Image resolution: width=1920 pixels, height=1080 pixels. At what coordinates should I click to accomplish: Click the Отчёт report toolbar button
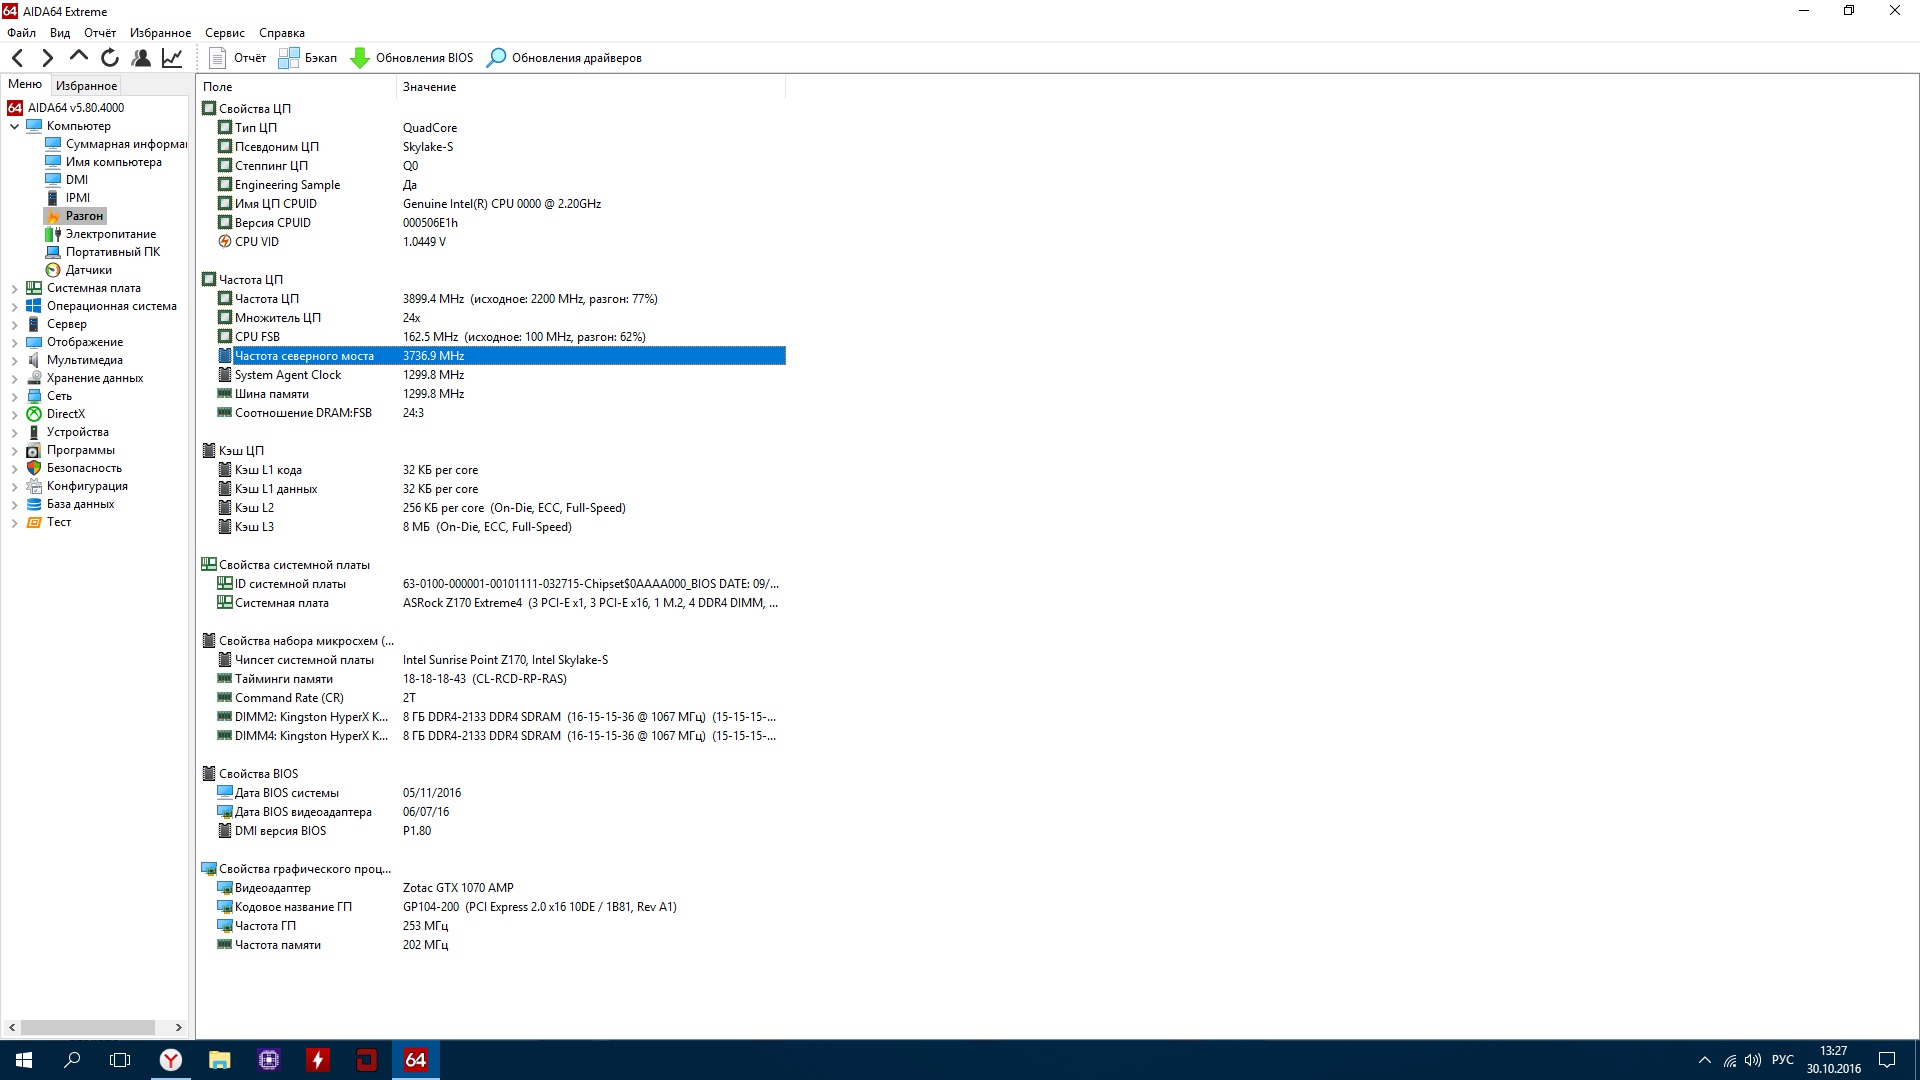point(238,58)
